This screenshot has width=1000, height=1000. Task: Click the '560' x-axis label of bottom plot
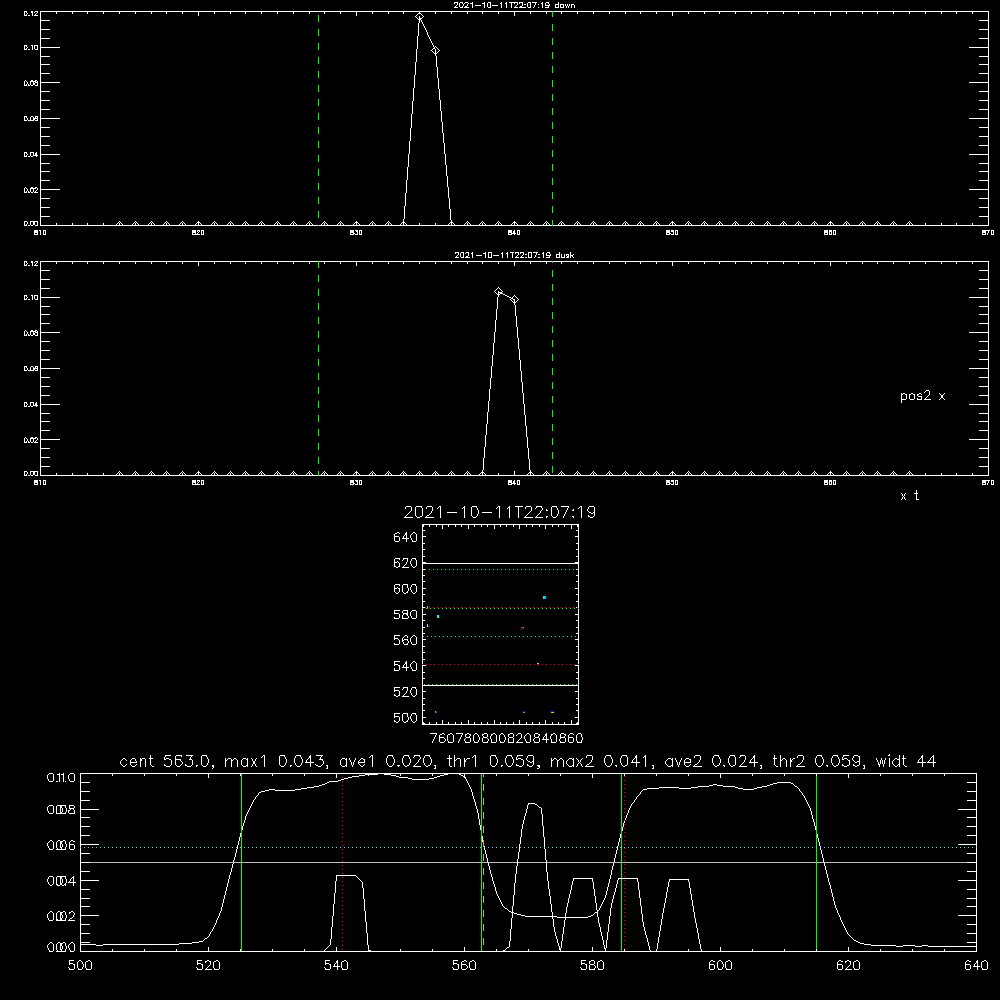pyautogui.click(x=464, y=965)
